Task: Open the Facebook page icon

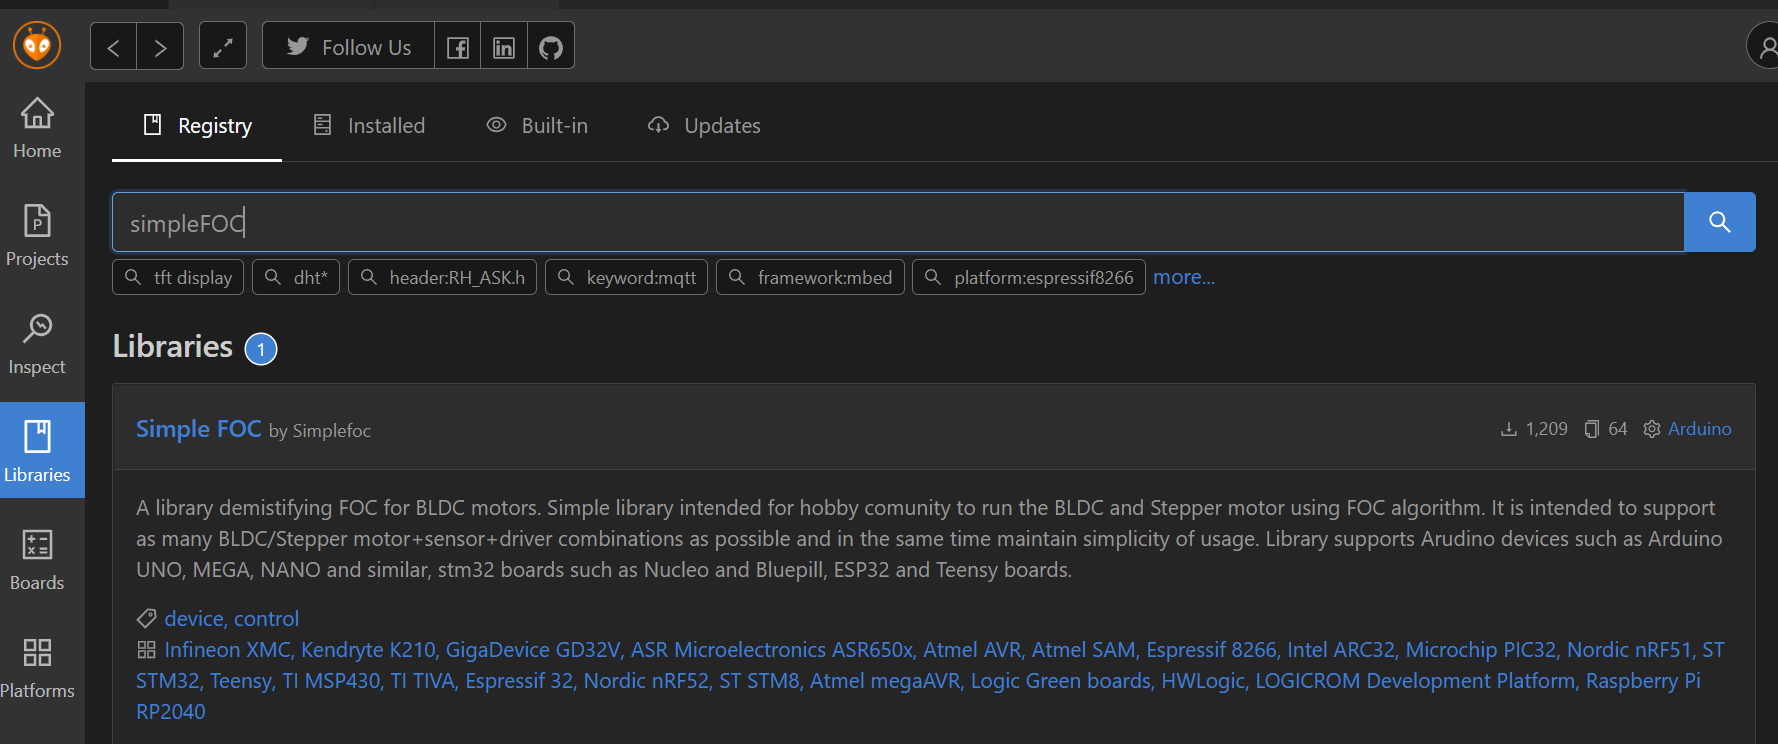Action: point(458,47)
